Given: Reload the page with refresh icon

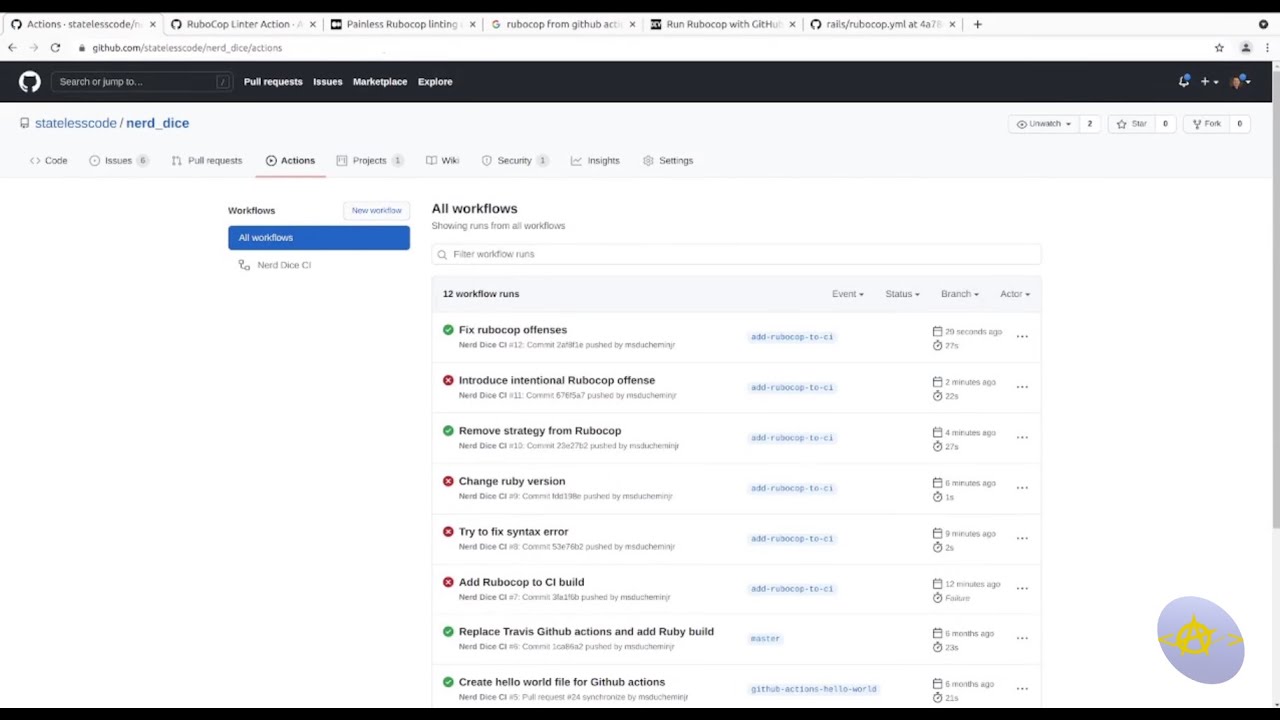Looking at the screenshot, I should [x=55, y=48].
